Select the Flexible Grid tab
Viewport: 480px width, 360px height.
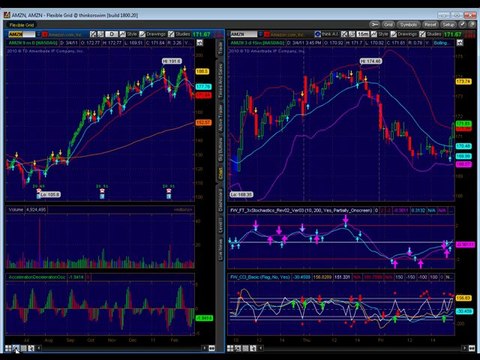click(x=22, y=25)
